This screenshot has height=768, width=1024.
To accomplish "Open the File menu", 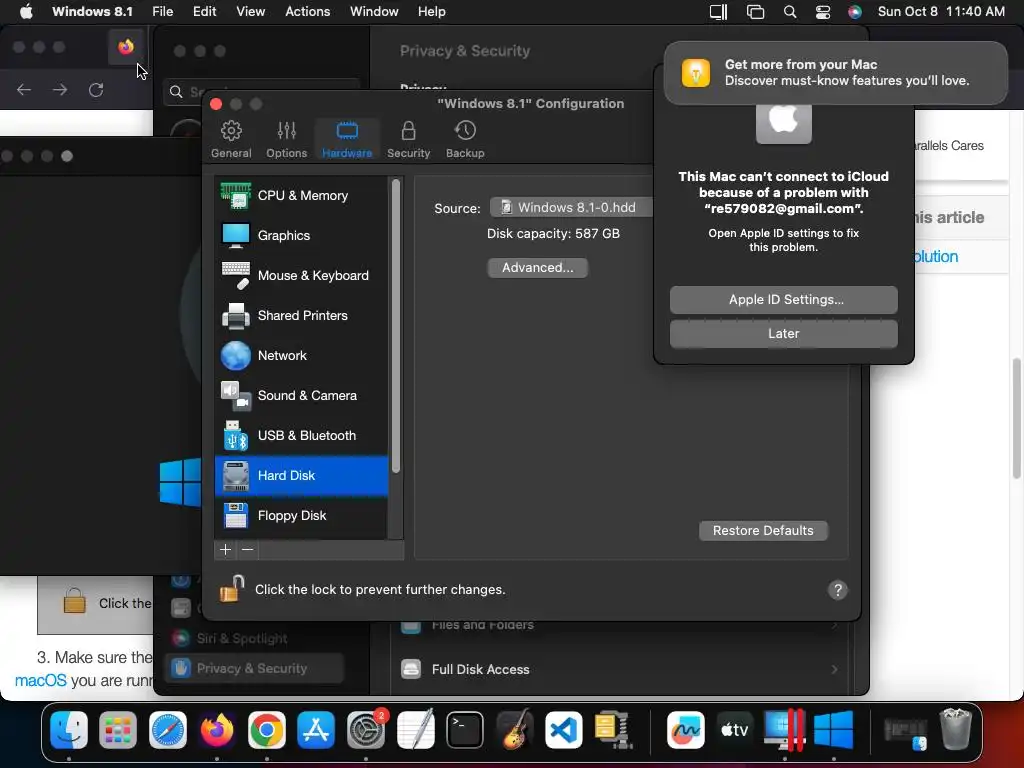I will pyautogui.click(x=163, y=11).
